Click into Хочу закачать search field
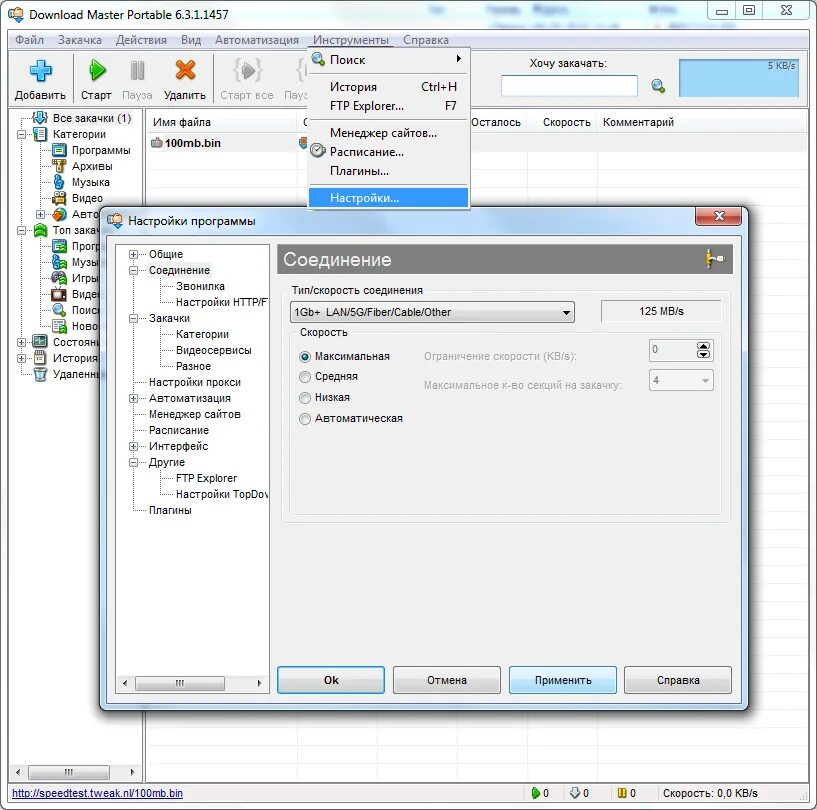The width and height of the screenshot is (817, 810). point(569,86)
